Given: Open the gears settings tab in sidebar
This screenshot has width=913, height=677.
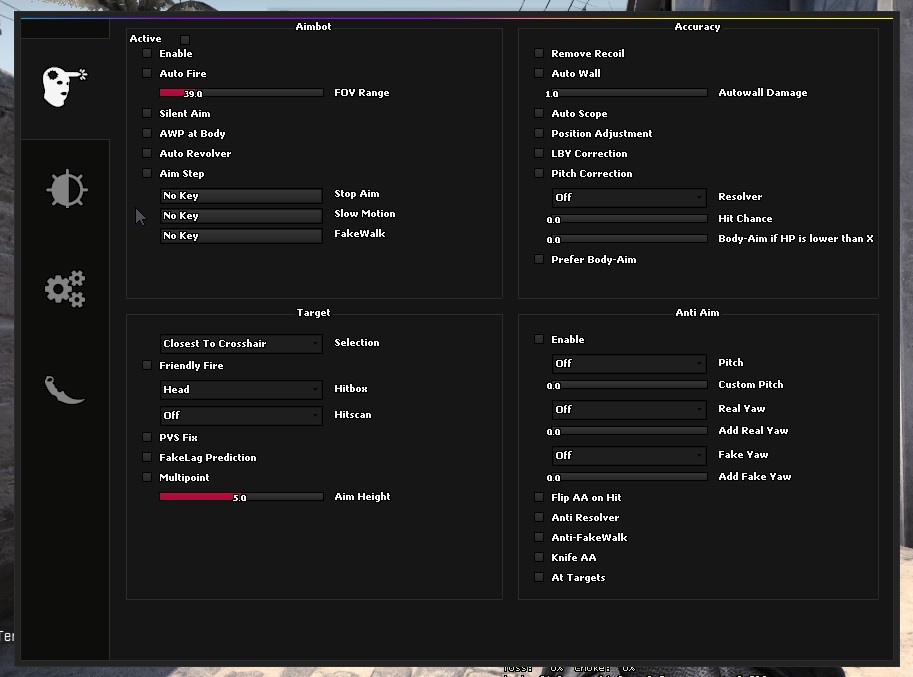Looking at the screenshot, I should click(65, 289).
